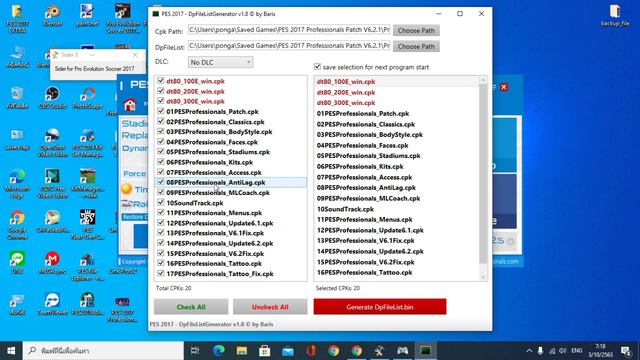Open the TeamViewer desktop shortcut
The width and height of the screenshot is (640, 360).
tap(52, 304)
